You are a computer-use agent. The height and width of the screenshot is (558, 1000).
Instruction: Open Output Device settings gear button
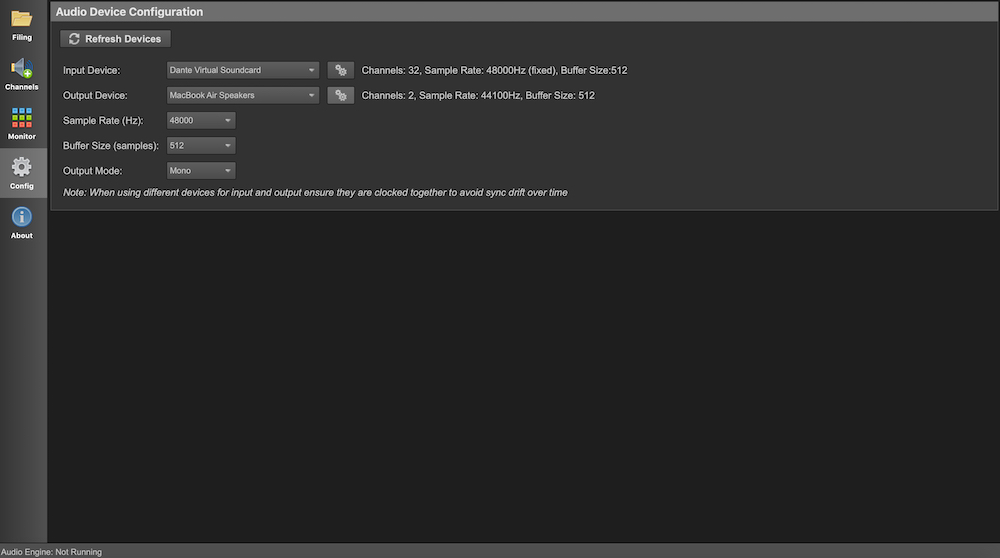[x=341, y=95]
